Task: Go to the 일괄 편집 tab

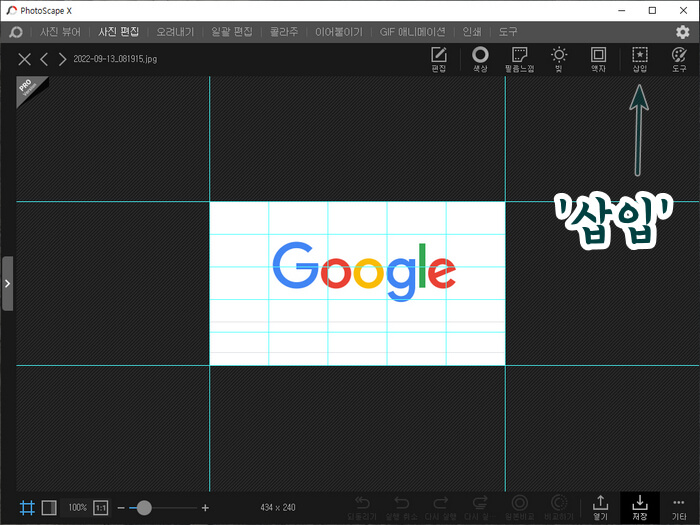Action: tap(232, 32)
